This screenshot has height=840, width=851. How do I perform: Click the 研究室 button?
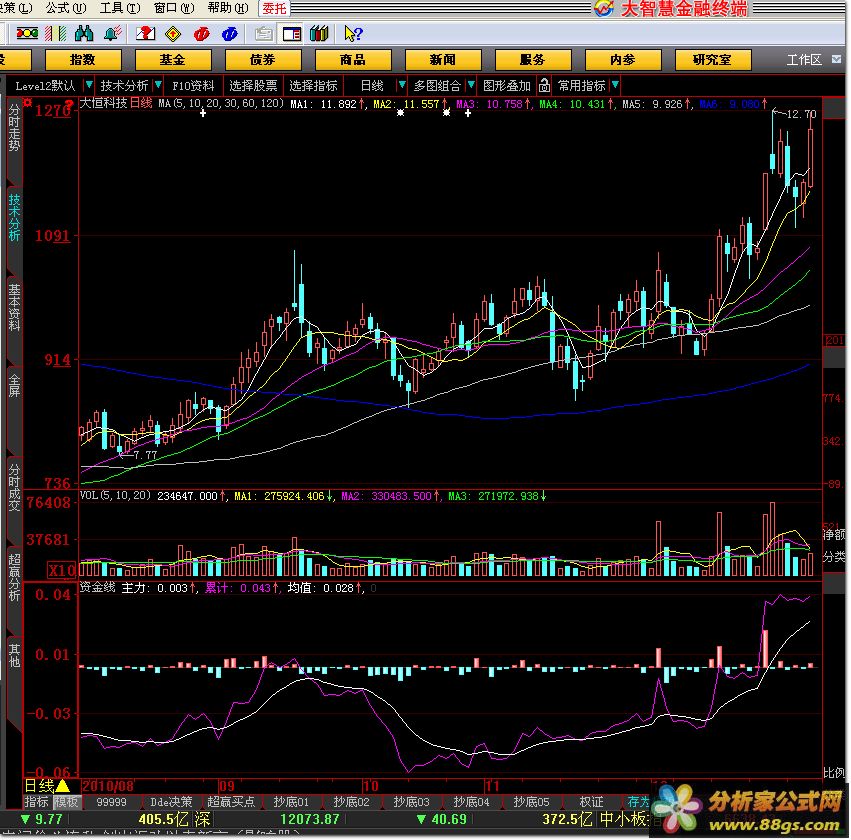pyautogui.click(x=713, y=60)
